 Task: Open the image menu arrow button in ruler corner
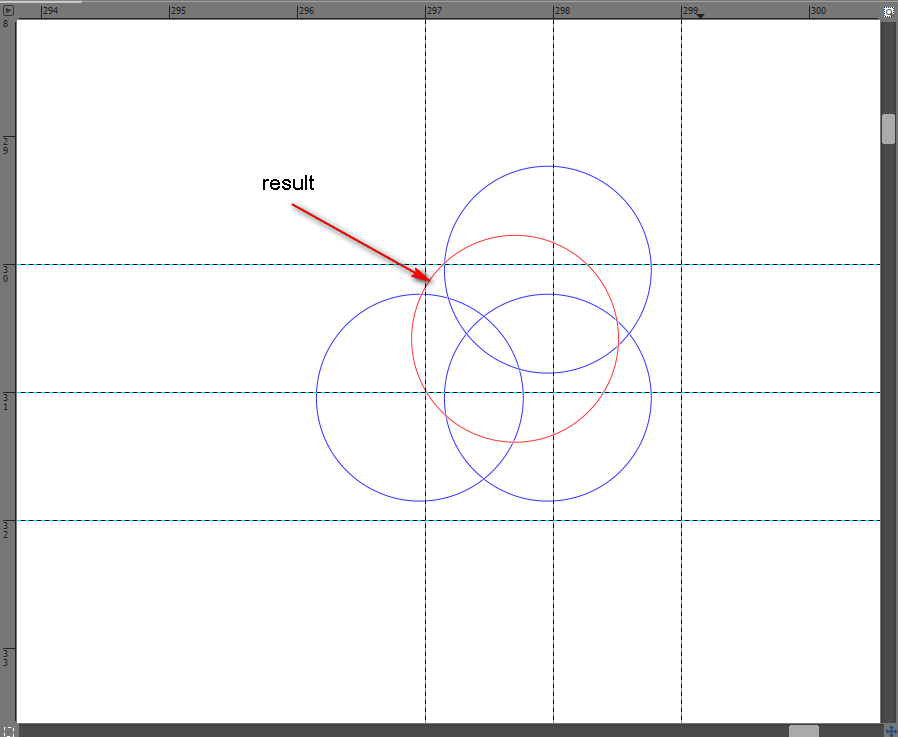click(x=8, y=10)
